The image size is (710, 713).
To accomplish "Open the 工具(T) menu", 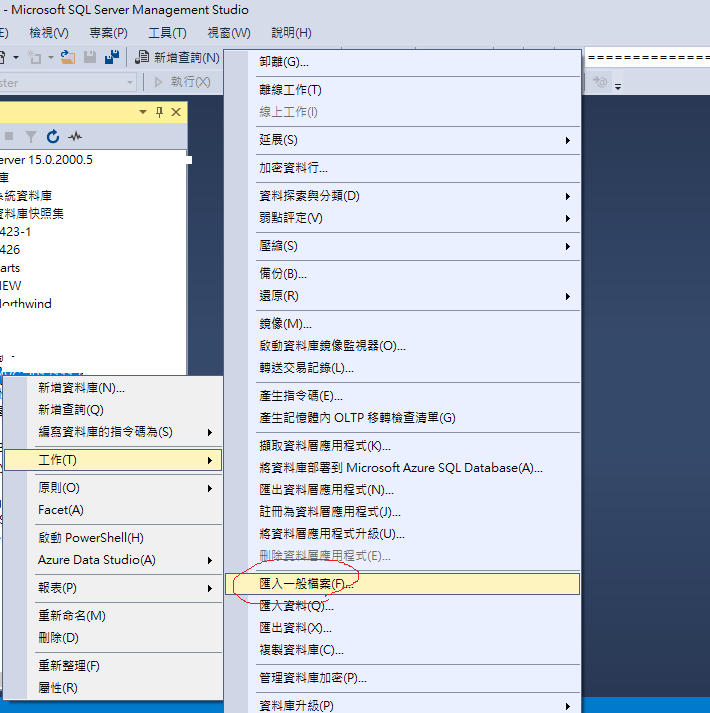I will coord(167,33).
